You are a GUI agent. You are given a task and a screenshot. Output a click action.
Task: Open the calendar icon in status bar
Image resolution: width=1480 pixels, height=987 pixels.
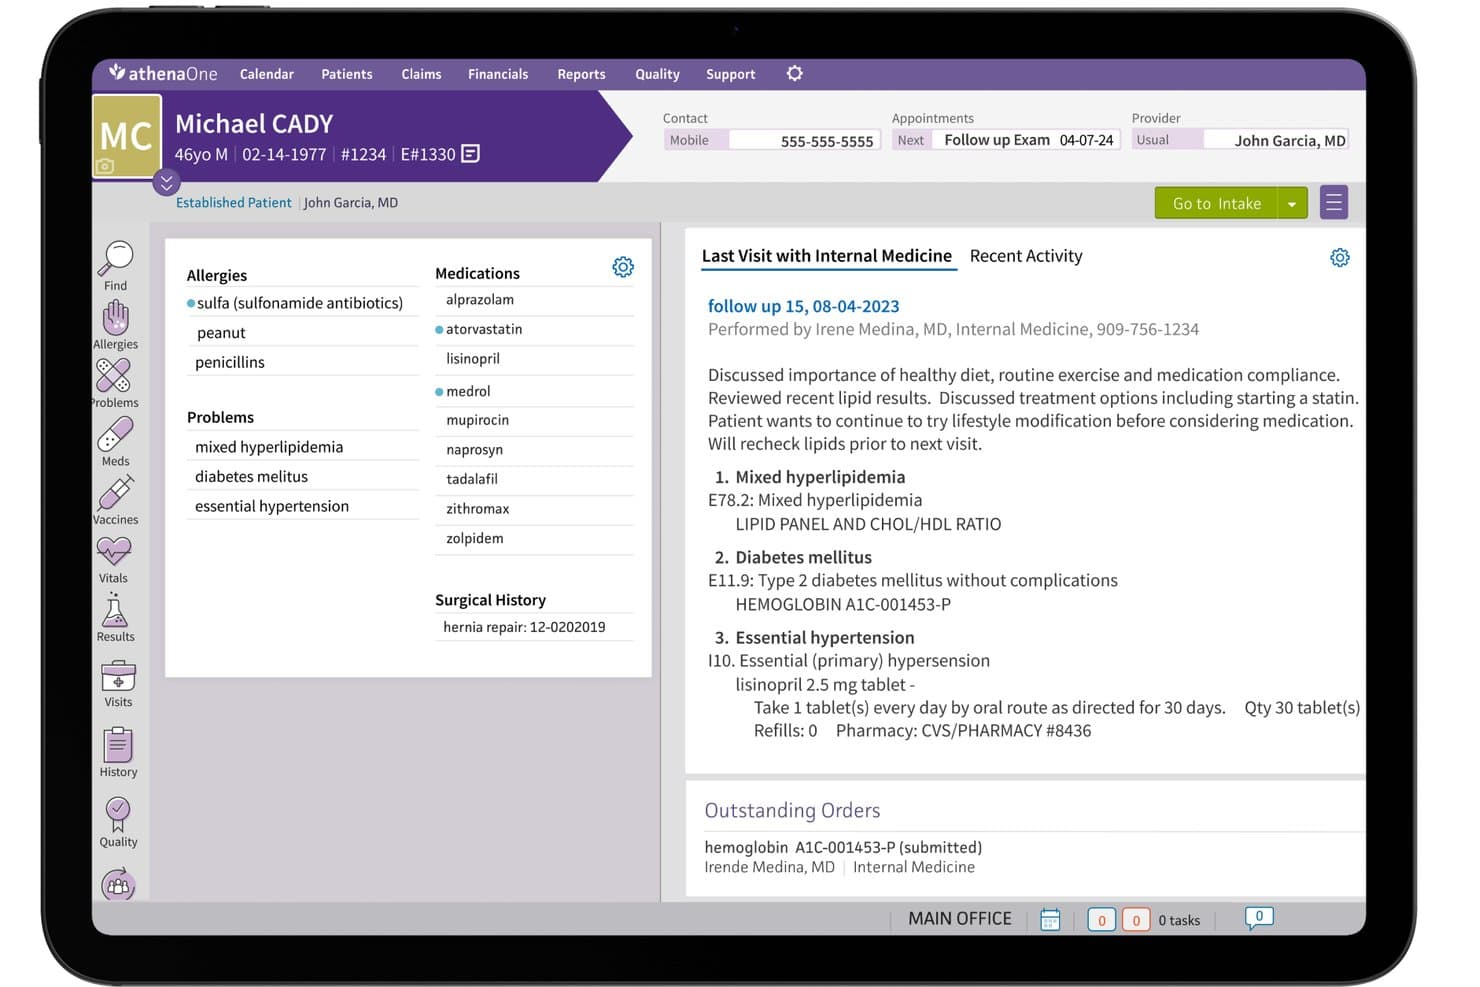click(1050, 919)
